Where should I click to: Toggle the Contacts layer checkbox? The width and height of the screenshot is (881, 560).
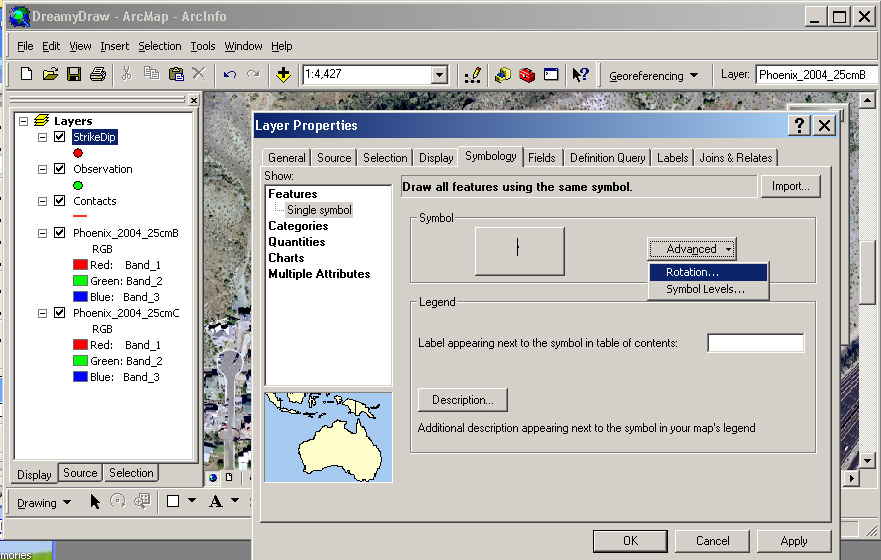[60, 201]
